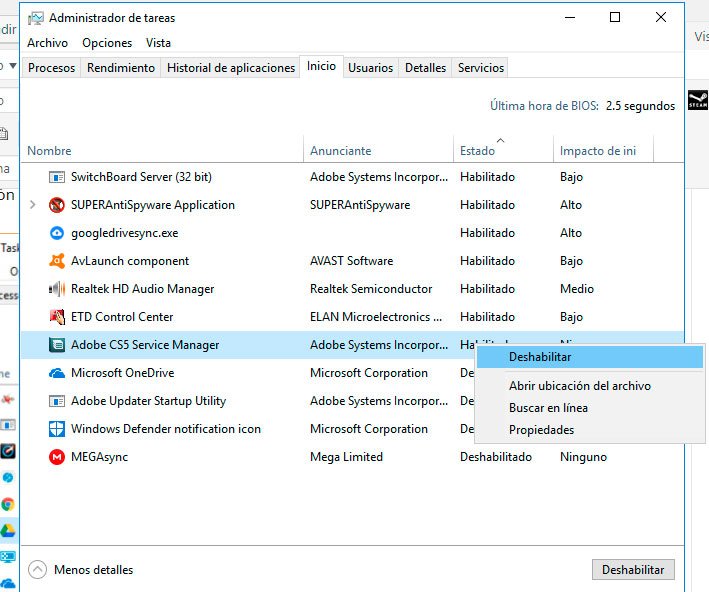Choose Buscar en línea menu entry
Screen dimensions: 709x592
coord(590,408)
